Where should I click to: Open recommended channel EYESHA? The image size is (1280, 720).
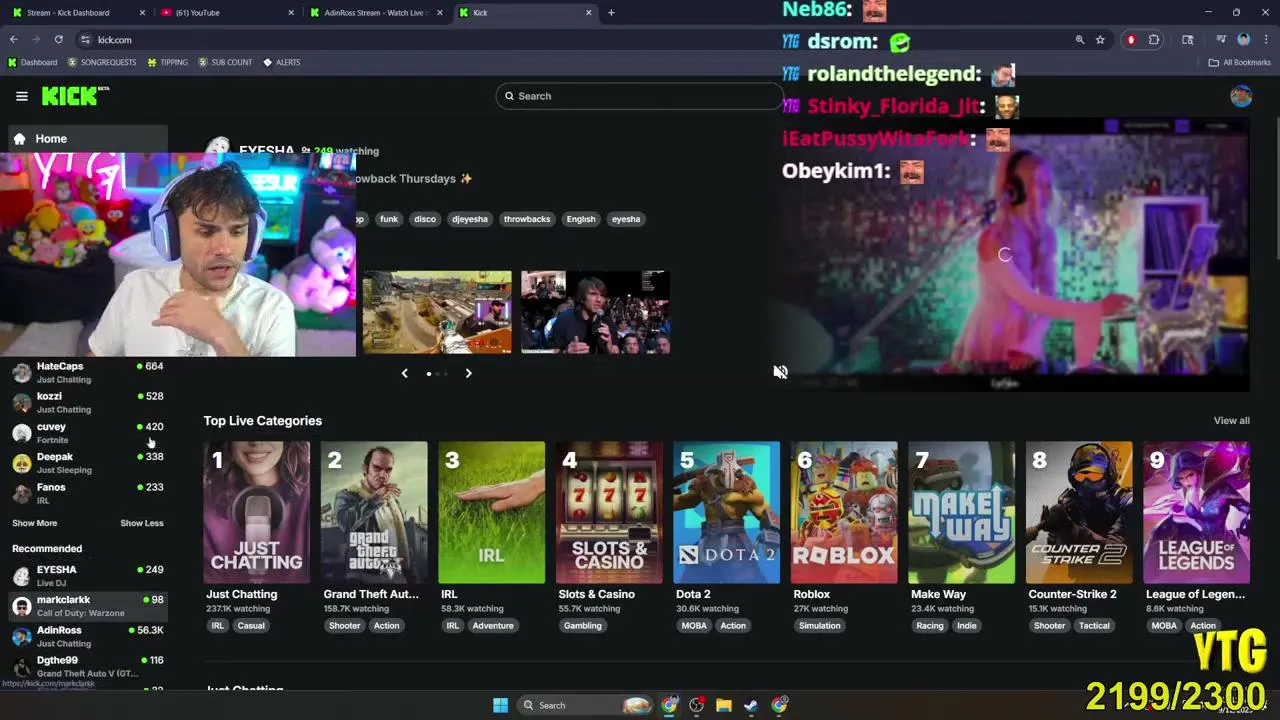pos(87,575)
